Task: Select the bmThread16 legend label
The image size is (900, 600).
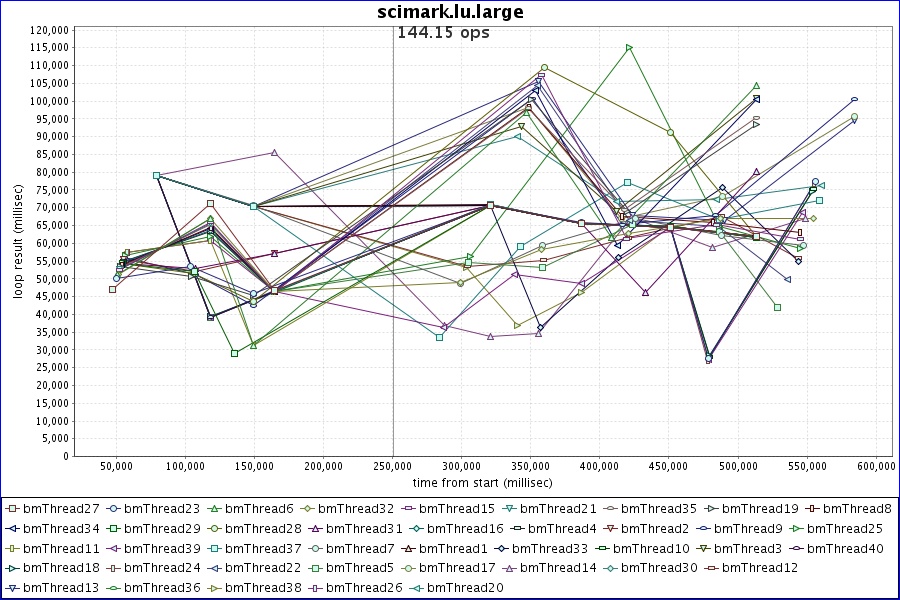Action: click(465, 528)
